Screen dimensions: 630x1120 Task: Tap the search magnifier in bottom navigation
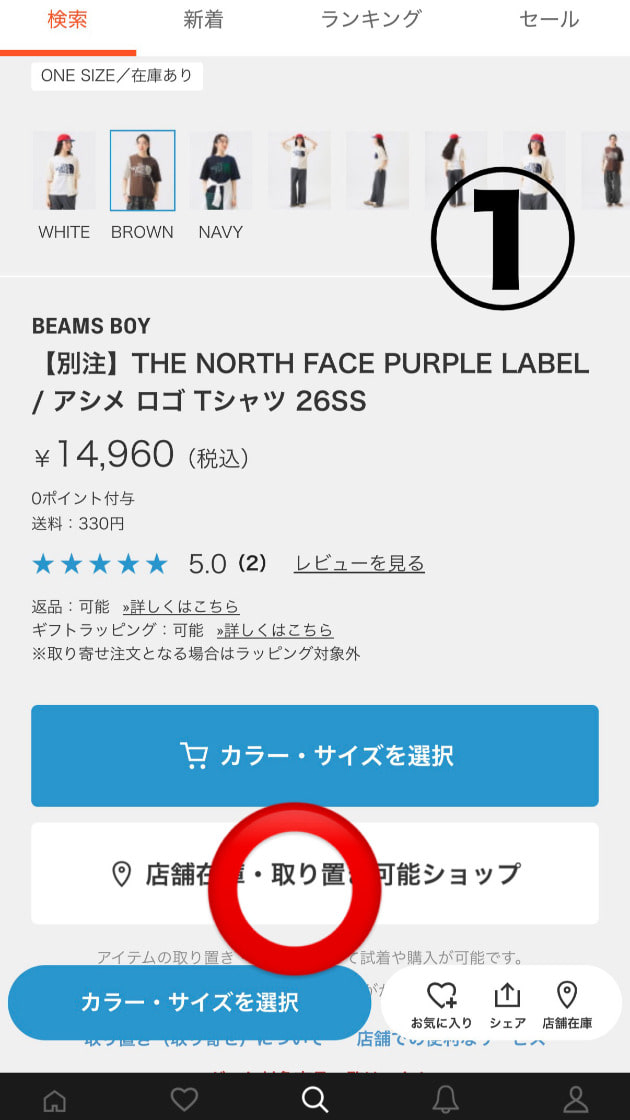click(315, 1100)
